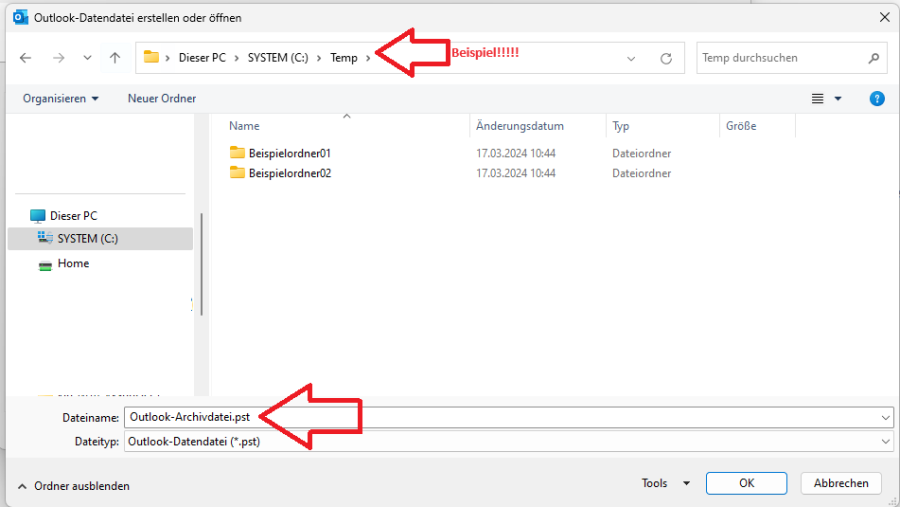Click the forward navigation arrow
Image resolution: width=900 pixels, height=507 pixels.
59,58
